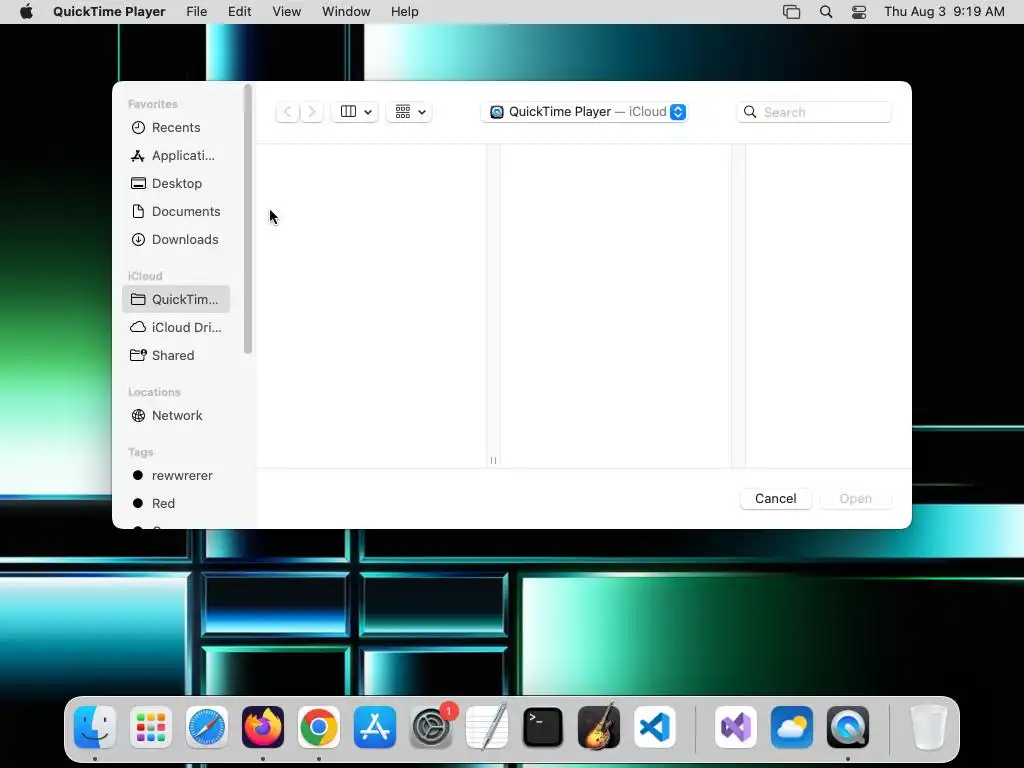The height and width of the screenshot is (768, 1024).
Task: Open Downloads in the sidebar
Action: [176, 240]
